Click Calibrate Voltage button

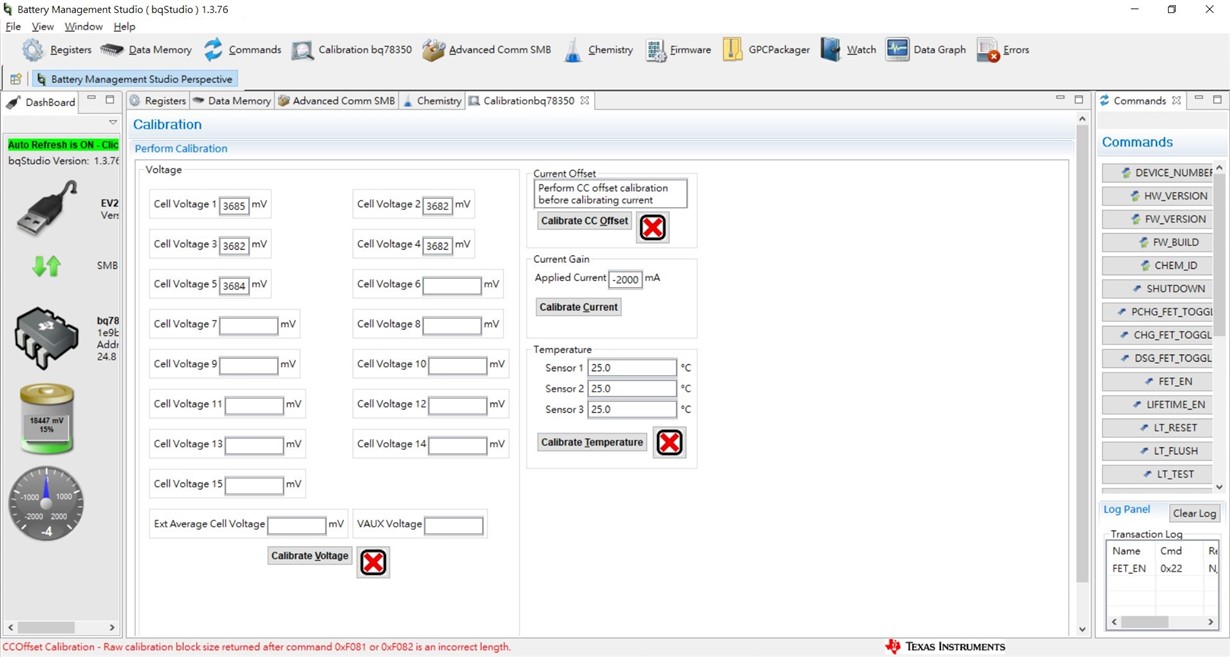pyautogui.click(x=310, y=556)
